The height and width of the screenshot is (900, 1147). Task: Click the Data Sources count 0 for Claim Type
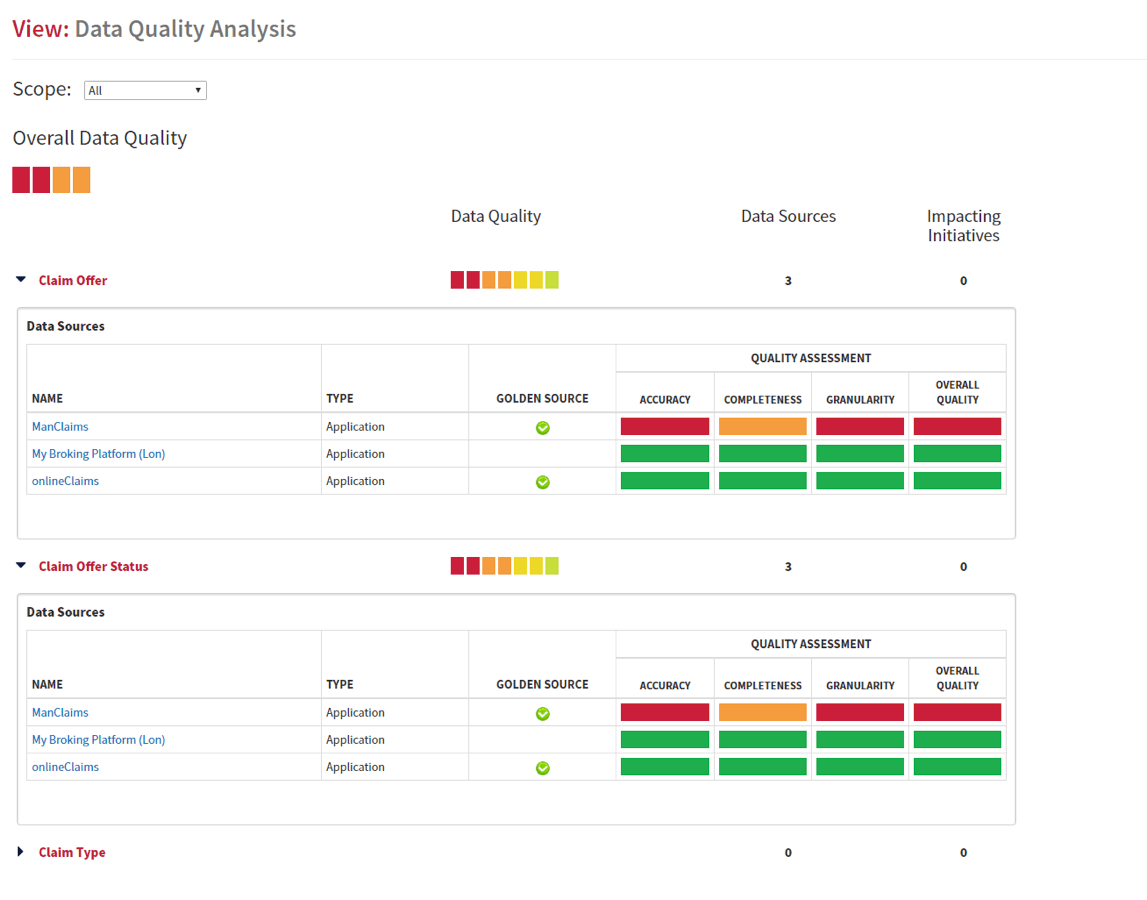pyautogui.click(x=788, y=853)
